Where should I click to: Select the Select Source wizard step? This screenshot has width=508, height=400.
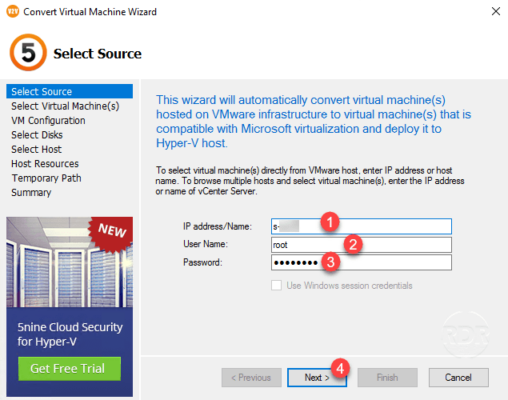(x=69, y=91)
